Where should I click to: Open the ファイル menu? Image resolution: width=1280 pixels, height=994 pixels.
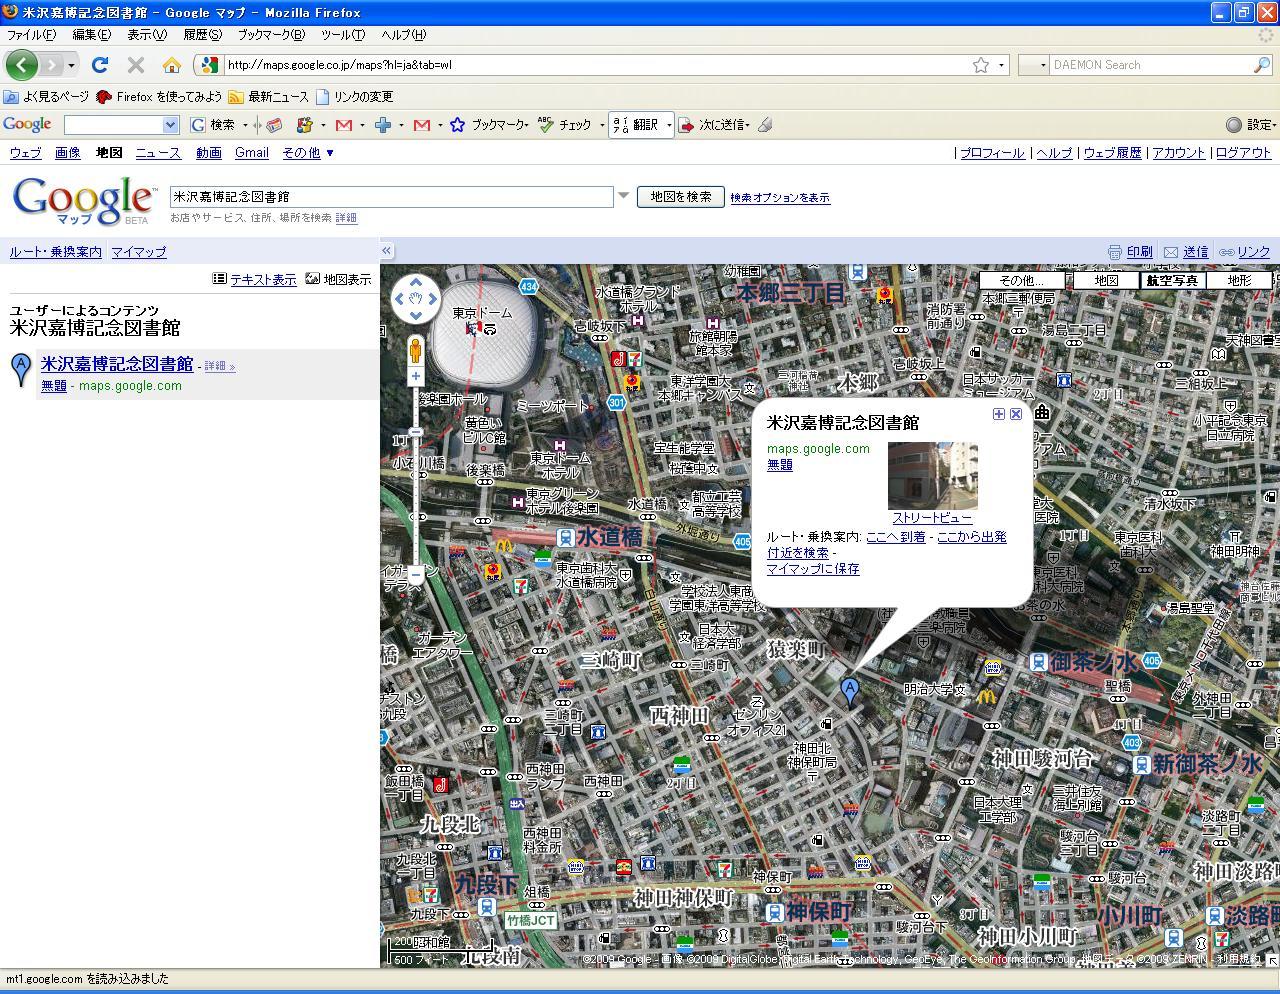(x=31, y=35)
